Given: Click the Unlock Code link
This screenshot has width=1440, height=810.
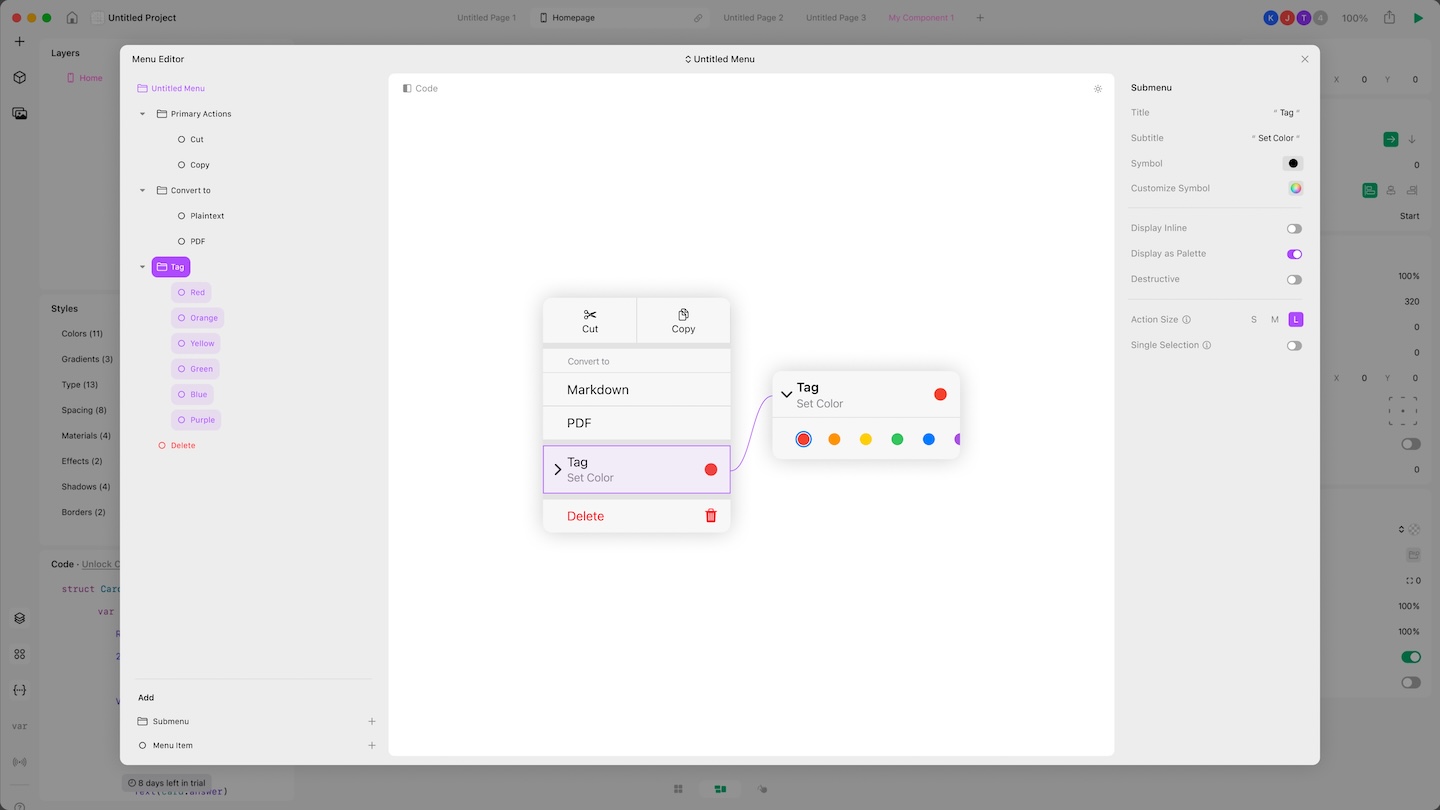Looking at the screenshot, I should 100,564.
